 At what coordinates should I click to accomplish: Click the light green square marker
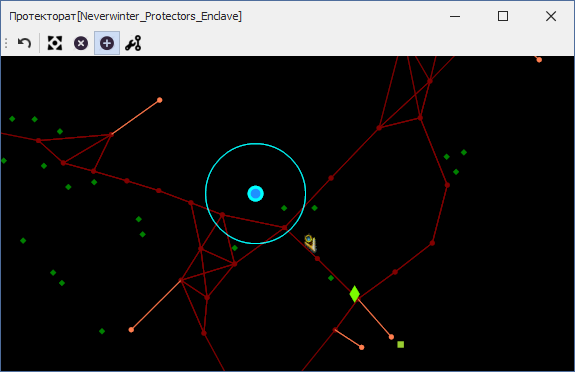[x=401, y=344]
